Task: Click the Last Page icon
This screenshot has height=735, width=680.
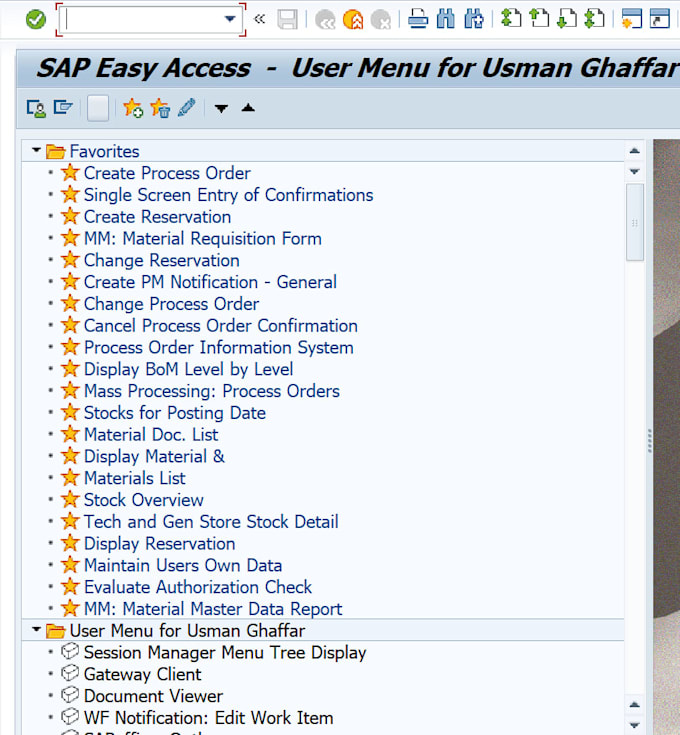Action: tap(594, 18)
